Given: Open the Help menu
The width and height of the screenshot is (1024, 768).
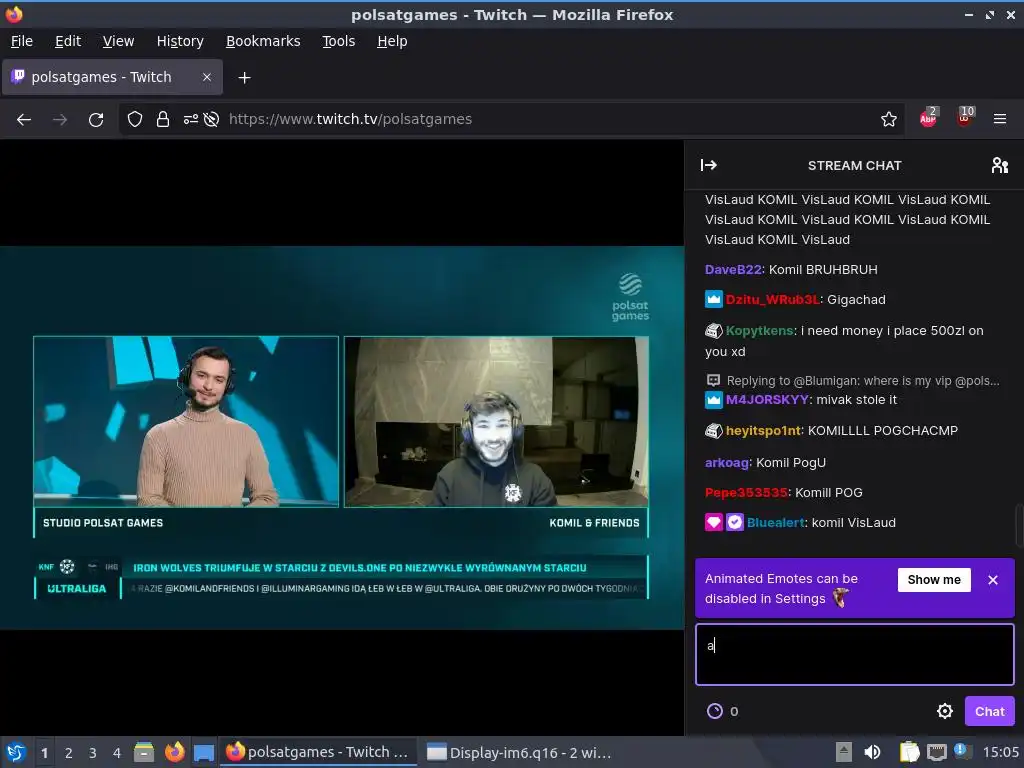Looking at the screenshot, I should [x=392, y=41].
